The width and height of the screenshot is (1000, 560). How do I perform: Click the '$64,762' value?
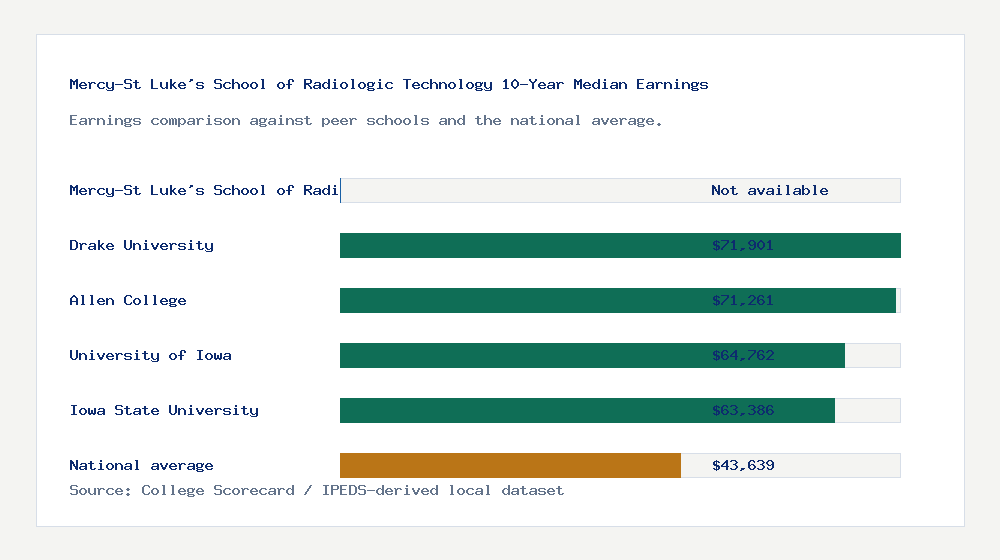click(743, 355)
